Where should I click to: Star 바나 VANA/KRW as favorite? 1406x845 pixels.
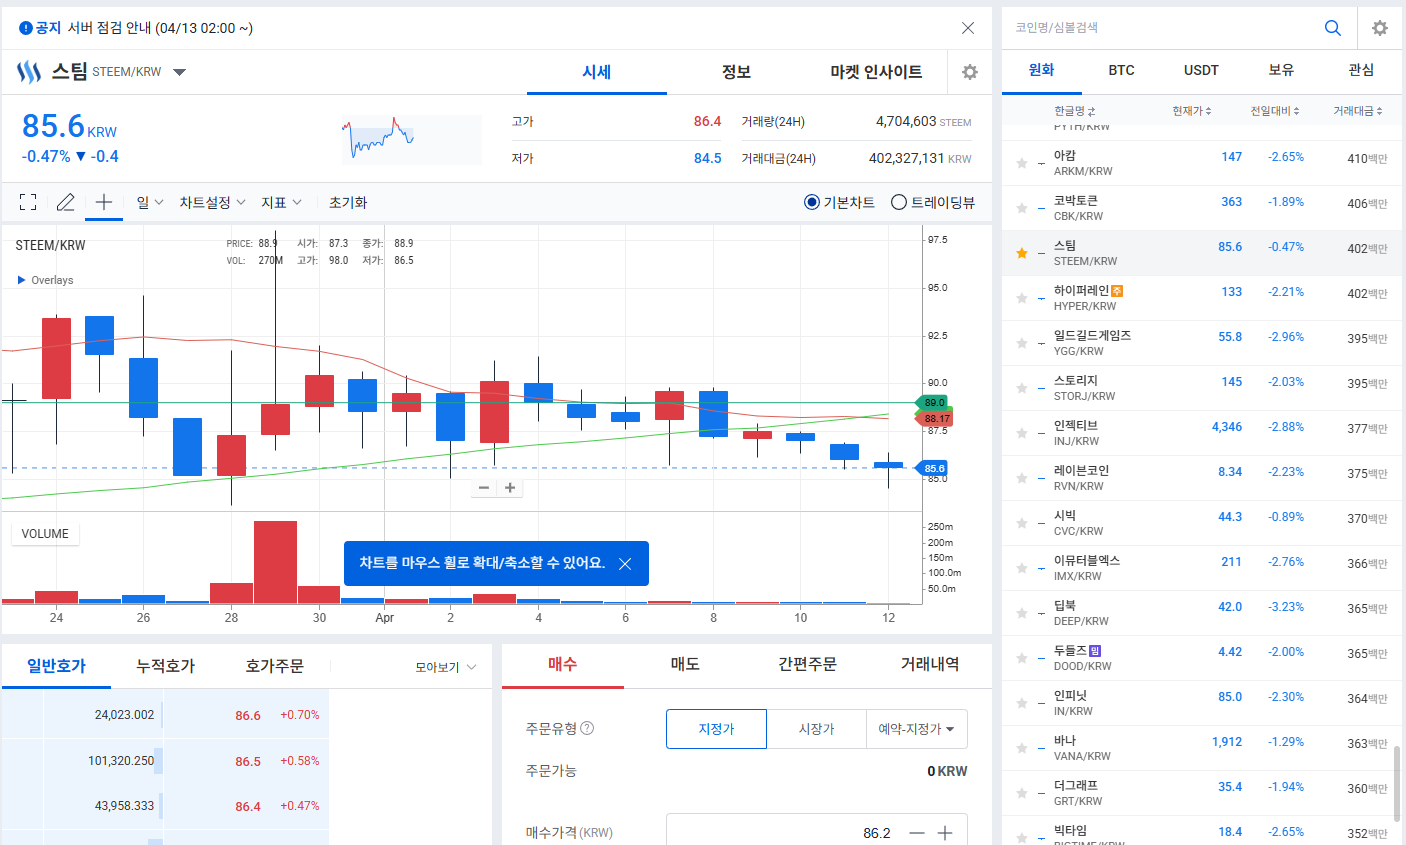point(1022,748)
